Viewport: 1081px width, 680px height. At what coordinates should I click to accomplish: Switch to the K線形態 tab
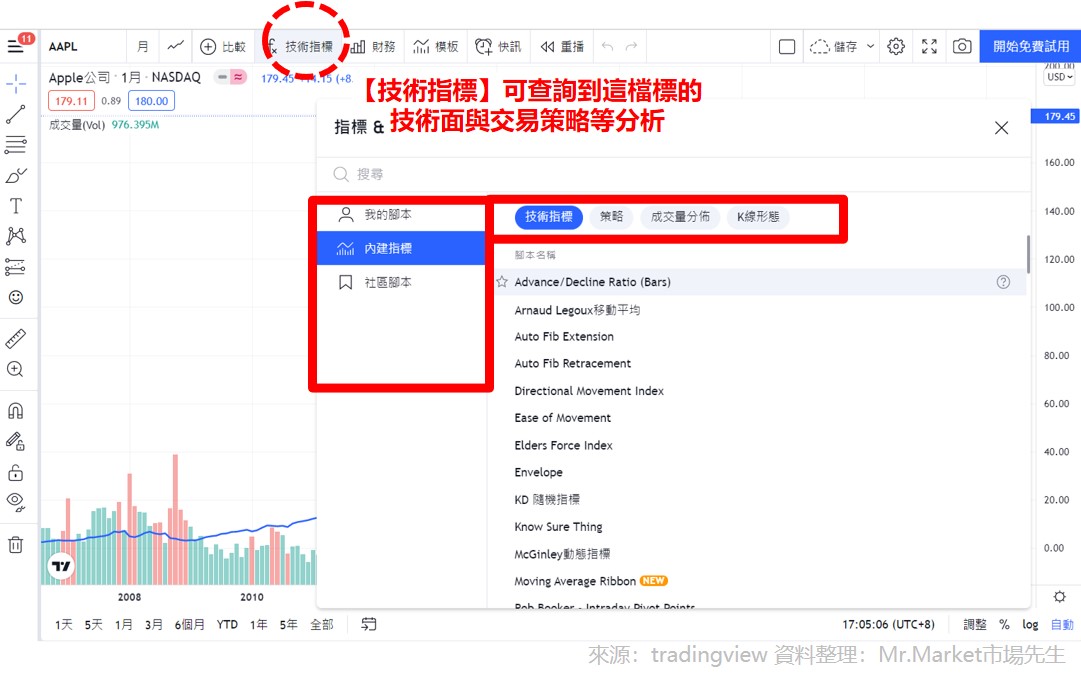coord(758,217)
